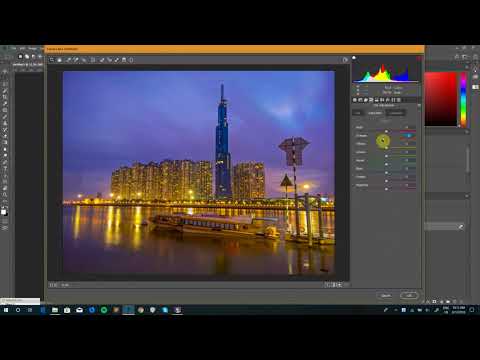
Task: Click the Cancel button
Action: [x=386, y=295]
